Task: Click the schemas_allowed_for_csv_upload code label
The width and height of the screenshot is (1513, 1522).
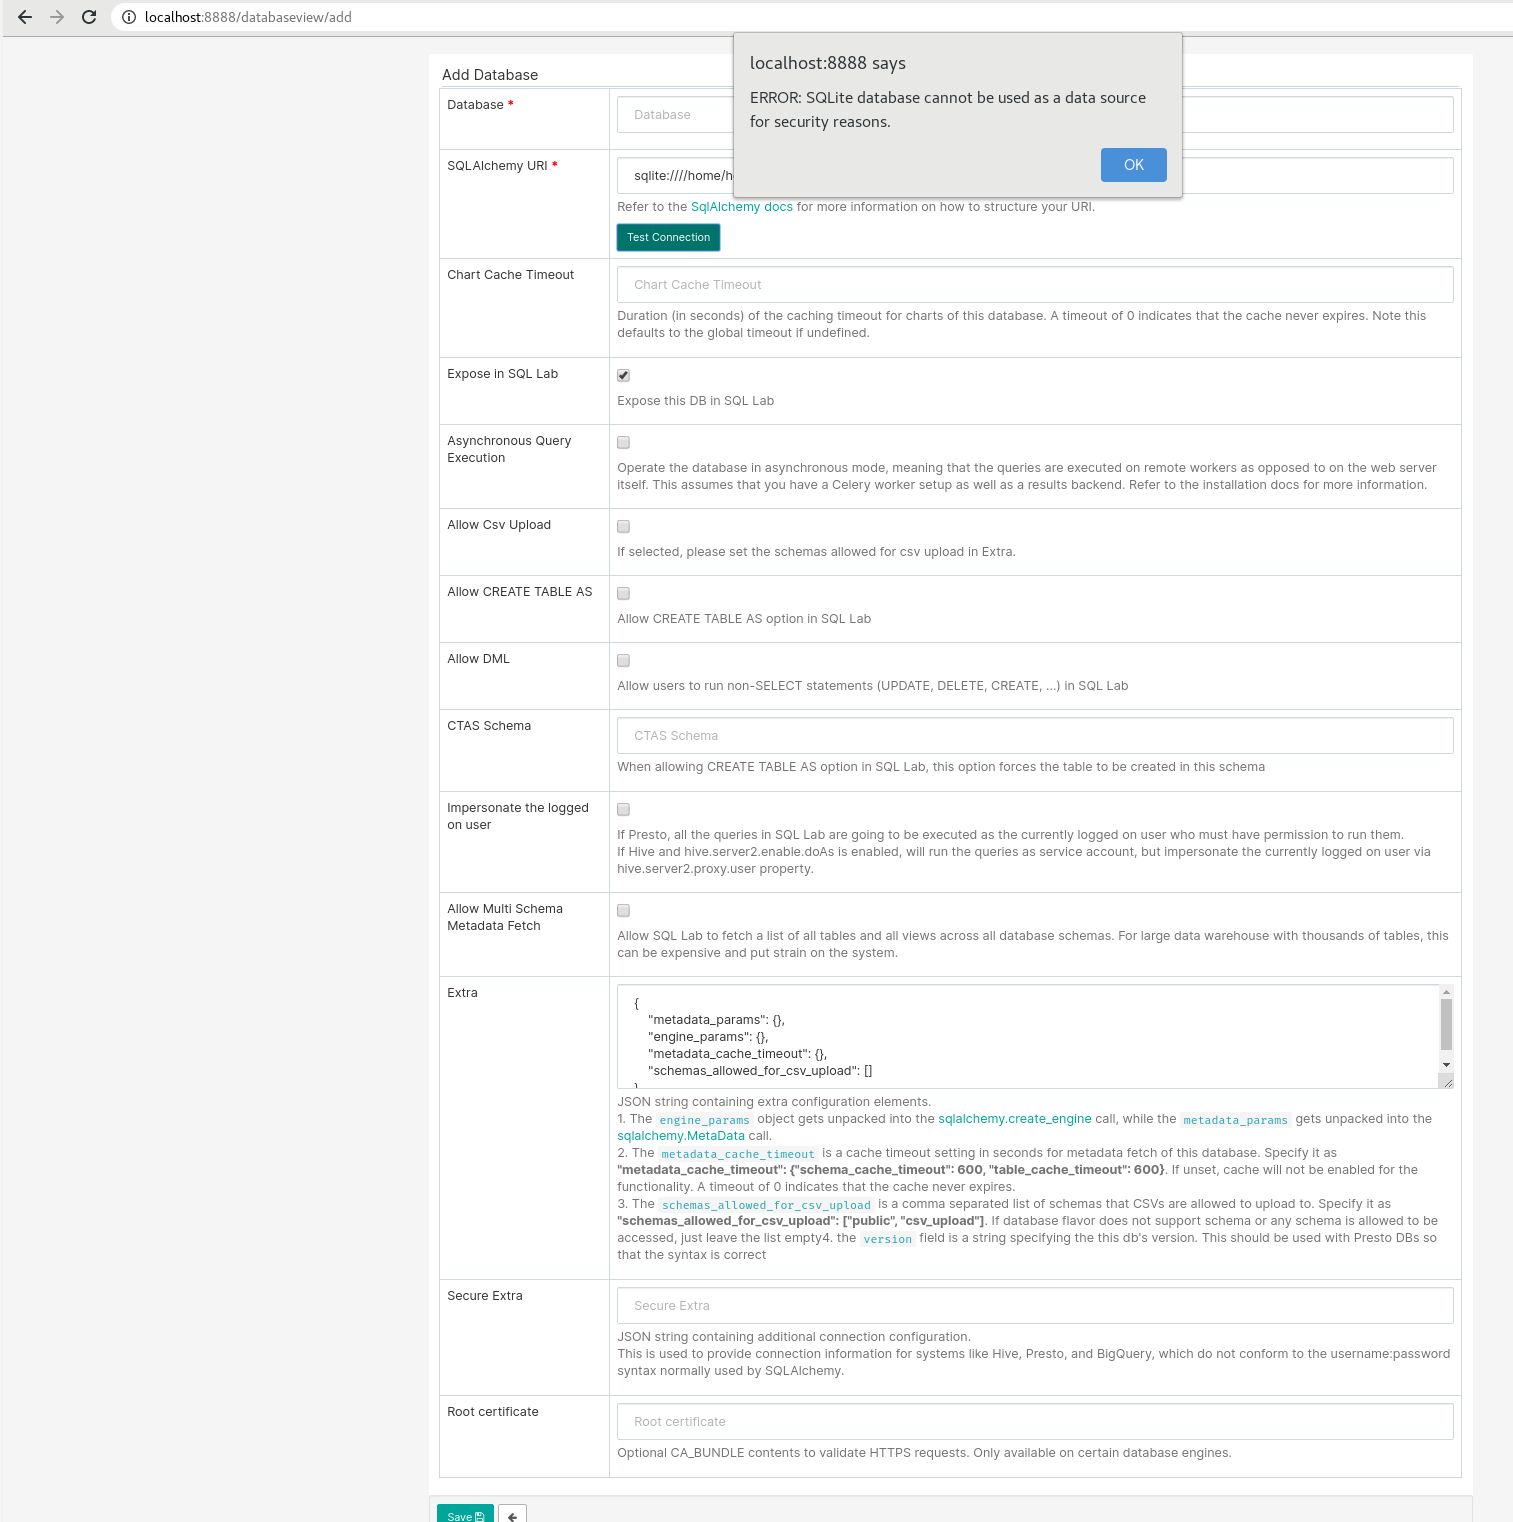Action: (x=766, y=1205)
